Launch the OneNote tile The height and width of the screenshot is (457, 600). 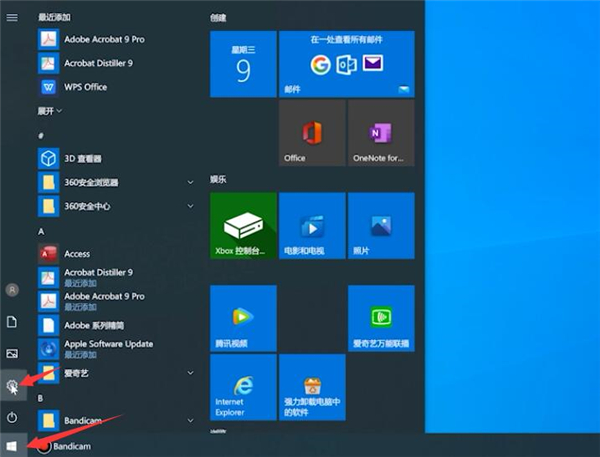click(380, 133)
